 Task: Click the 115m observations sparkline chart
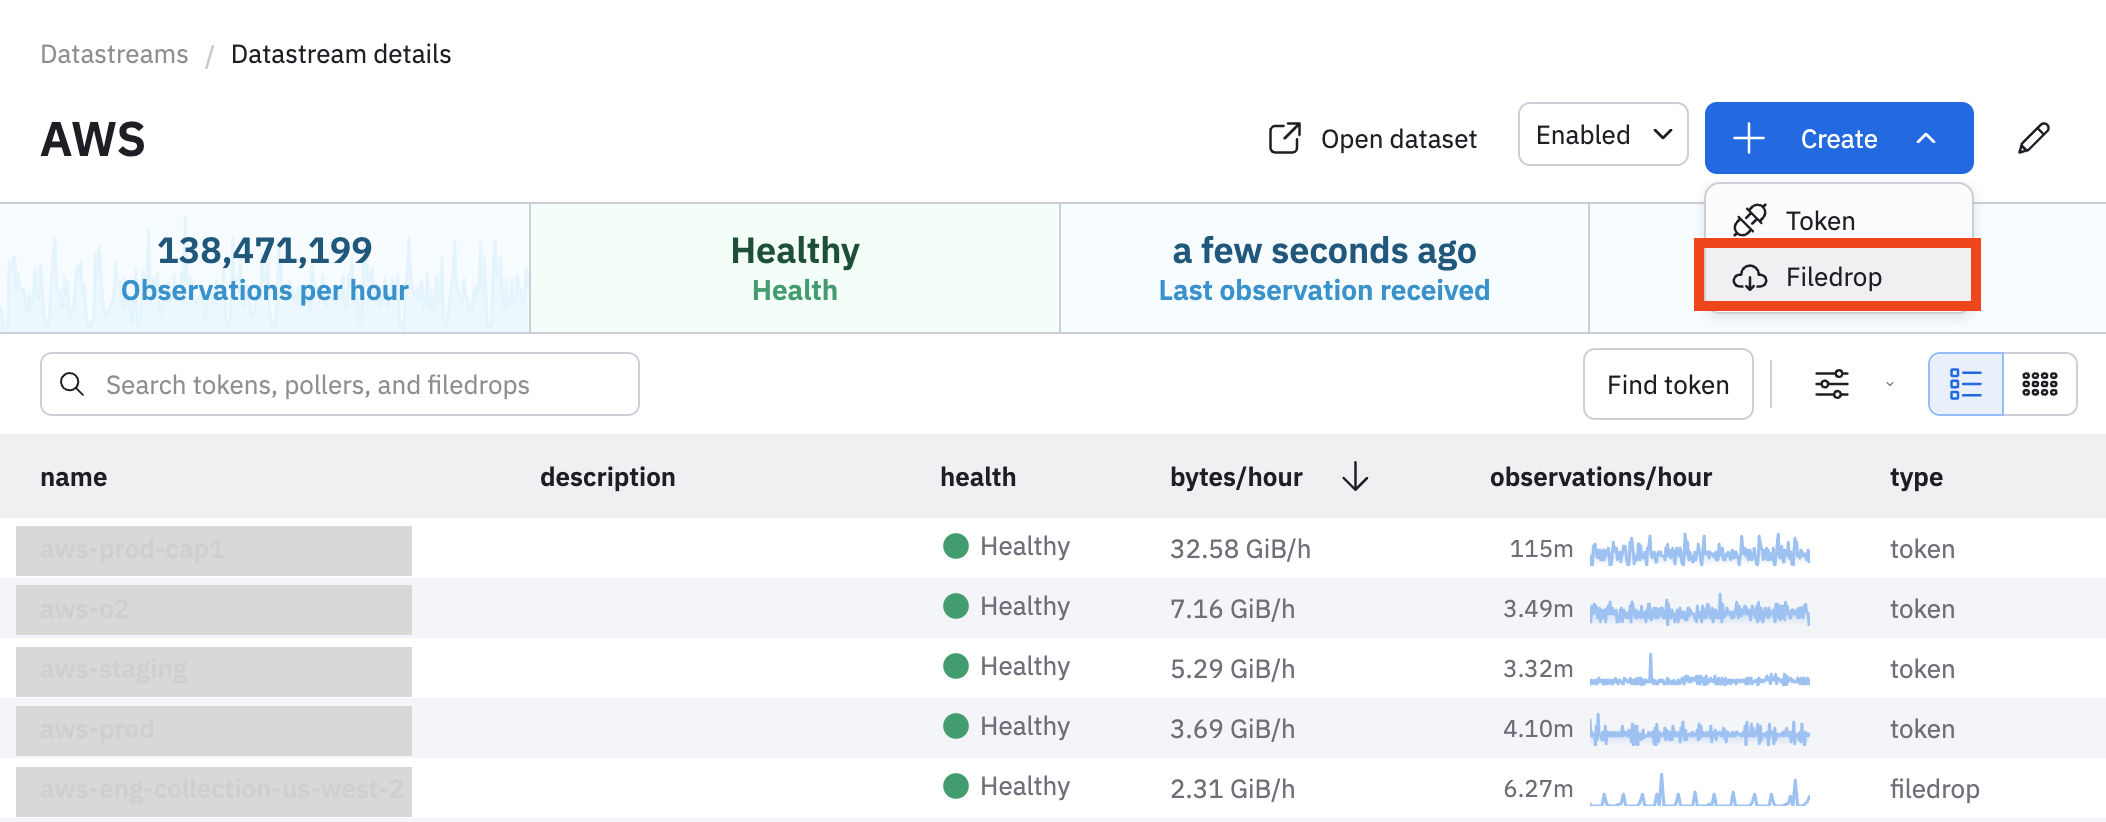point(1699,549)
